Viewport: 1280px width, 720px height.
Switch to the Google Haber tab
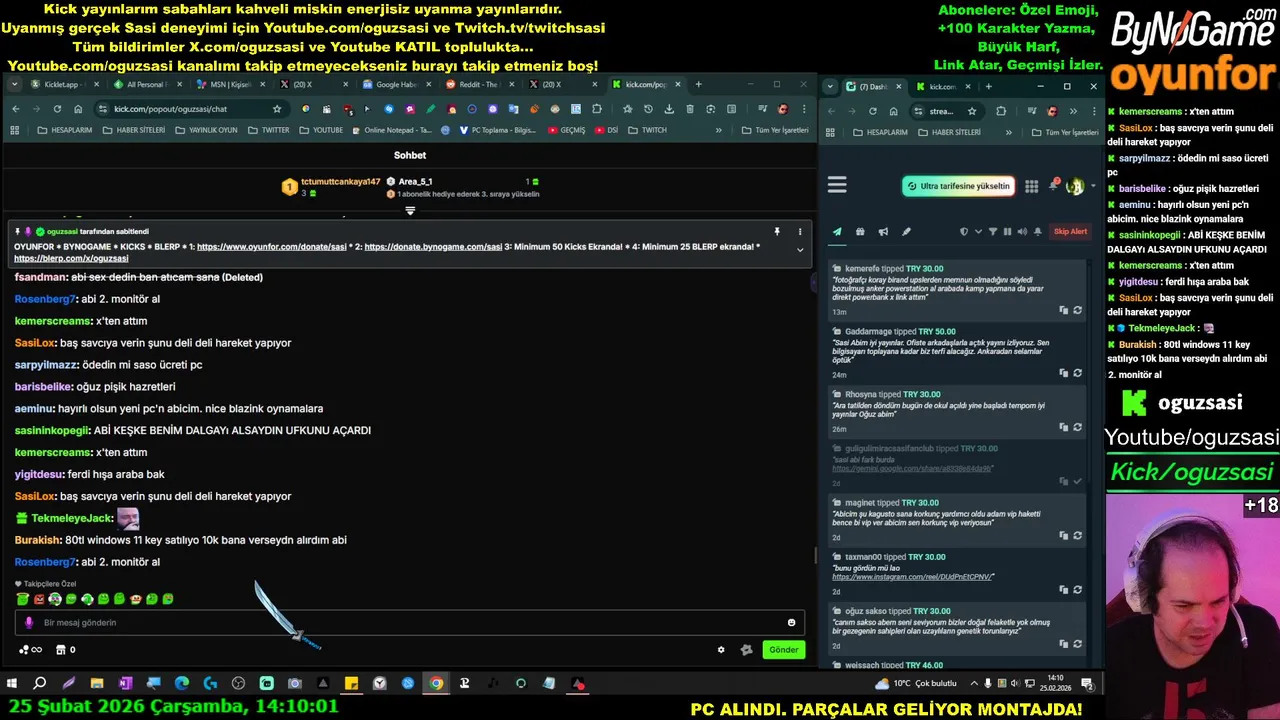click(x=396, y=85)
